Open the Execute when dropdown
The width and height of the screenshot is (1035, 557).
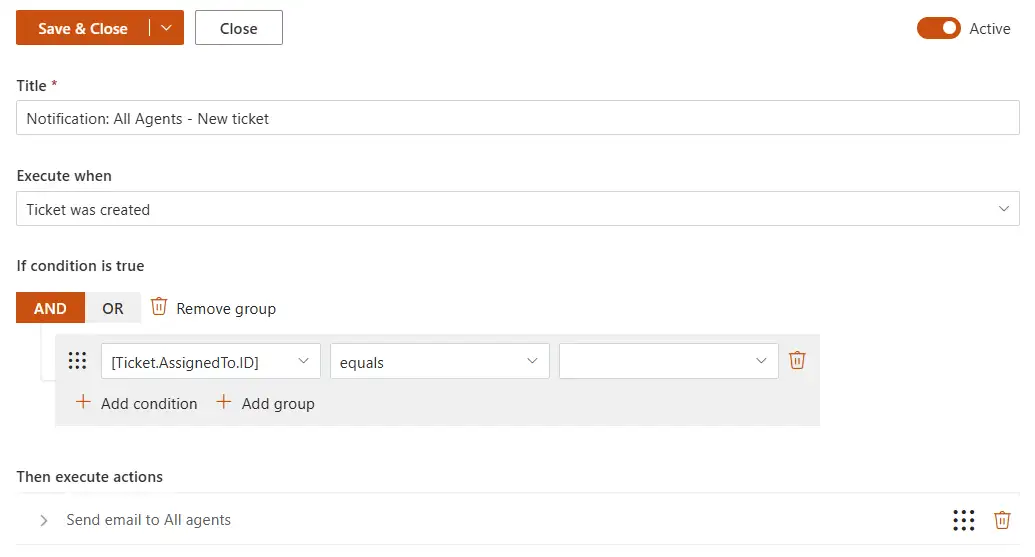(518, 209)
